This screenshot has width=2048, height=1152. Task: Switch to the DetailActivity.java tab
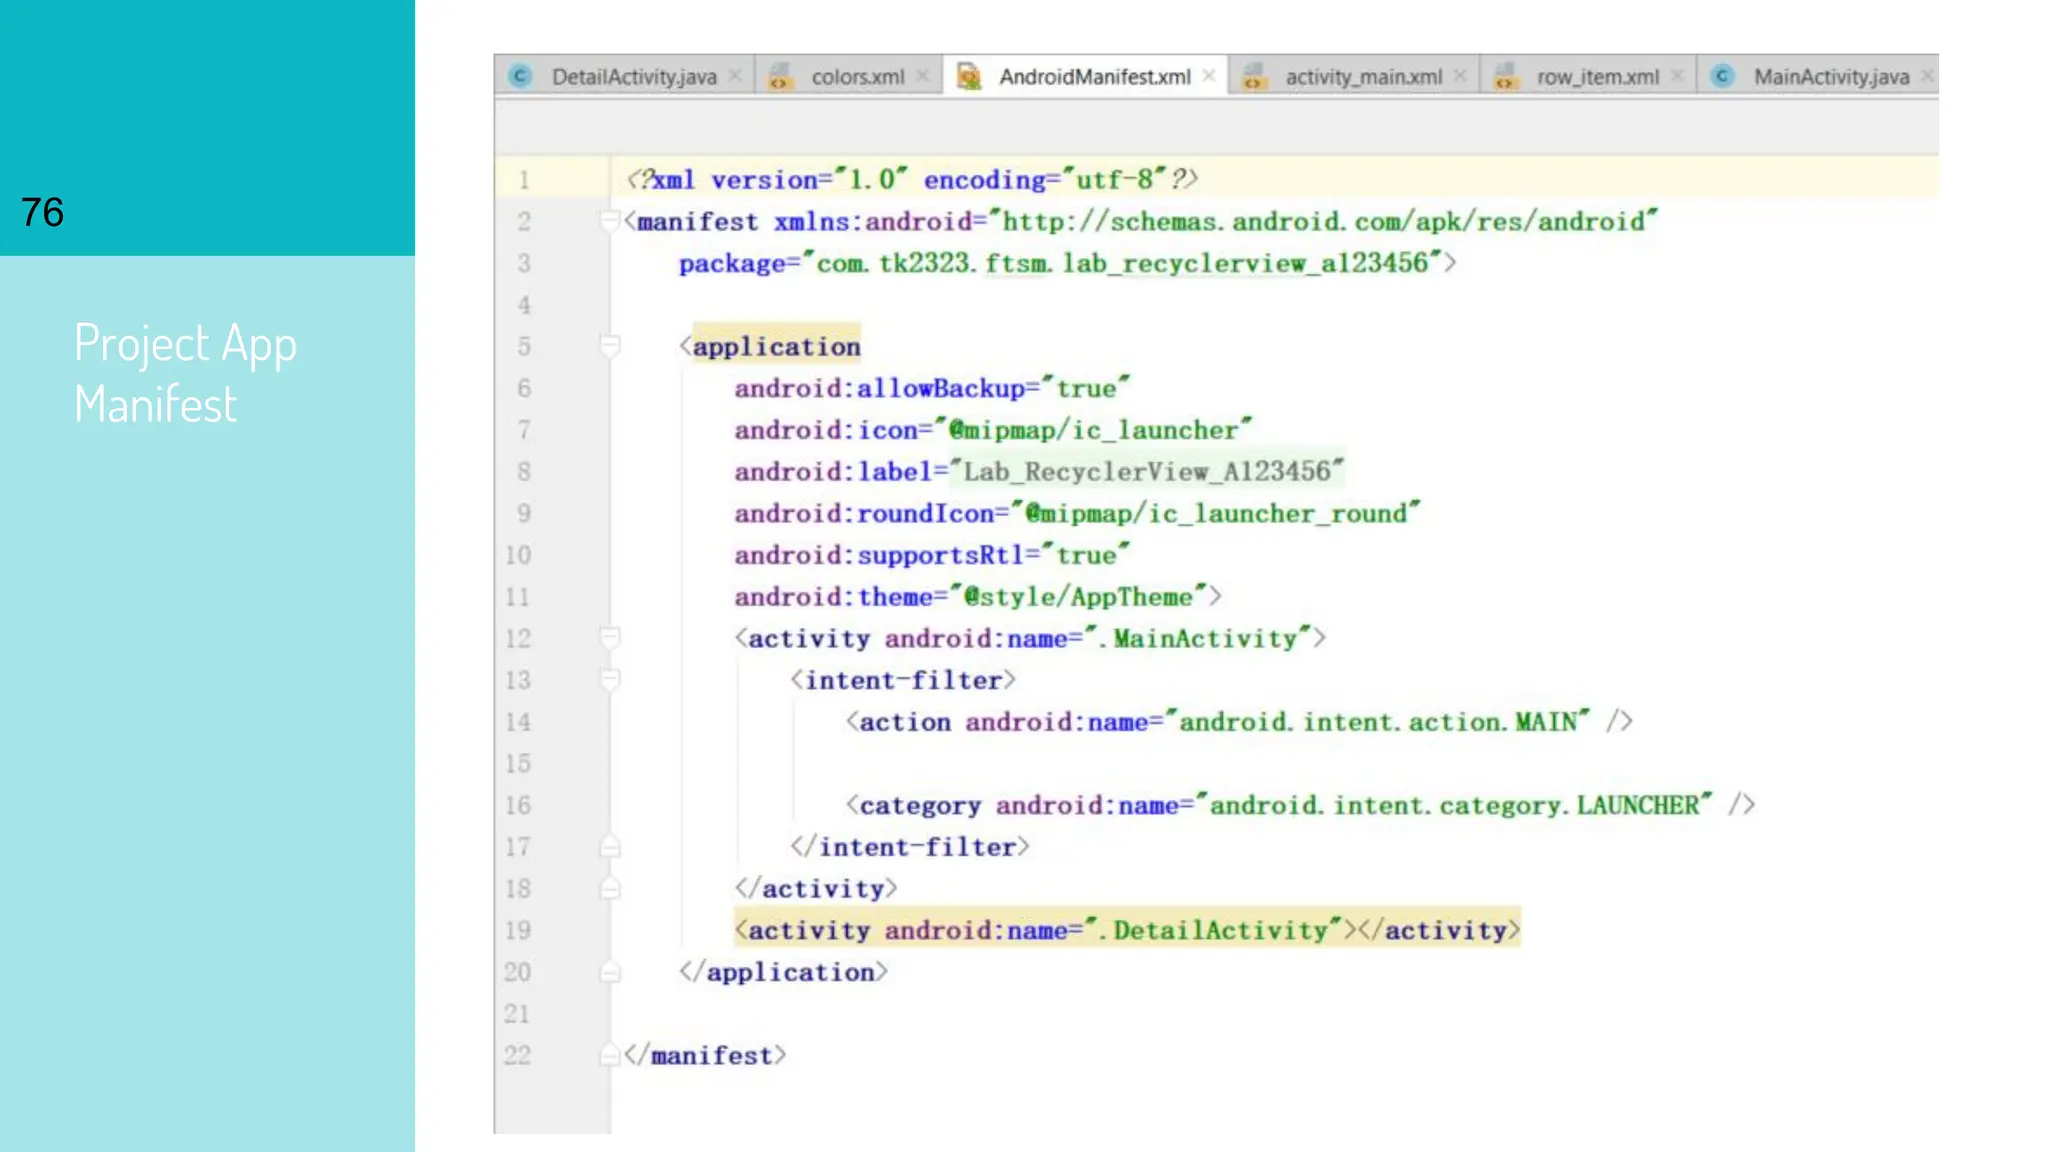click(x=624, y=76)
